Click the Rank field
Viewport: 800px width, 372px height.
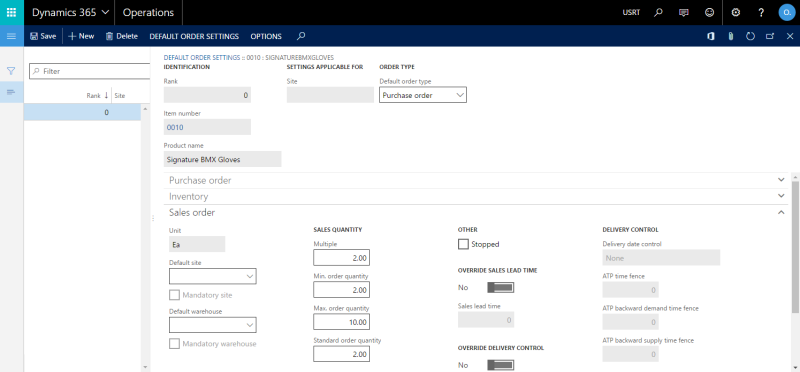207,95
